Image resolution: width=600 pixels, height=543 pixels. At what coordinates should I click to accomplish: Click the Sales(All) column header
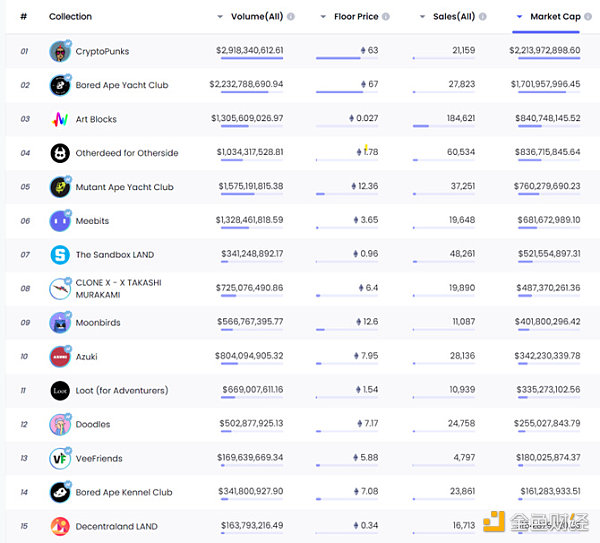pos(454,17)
